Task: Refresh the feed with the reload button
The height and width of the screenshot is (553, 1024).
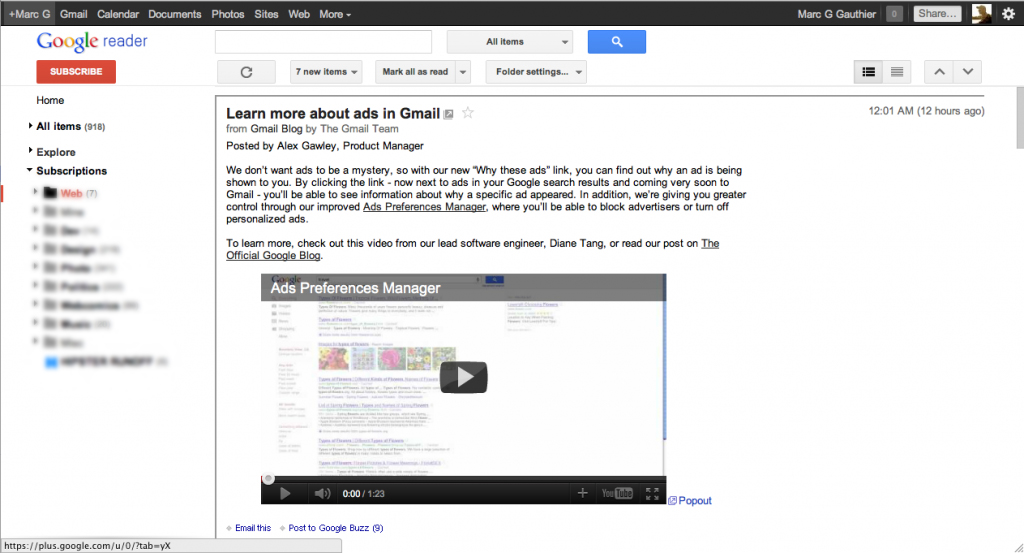Action: point(246,72)
